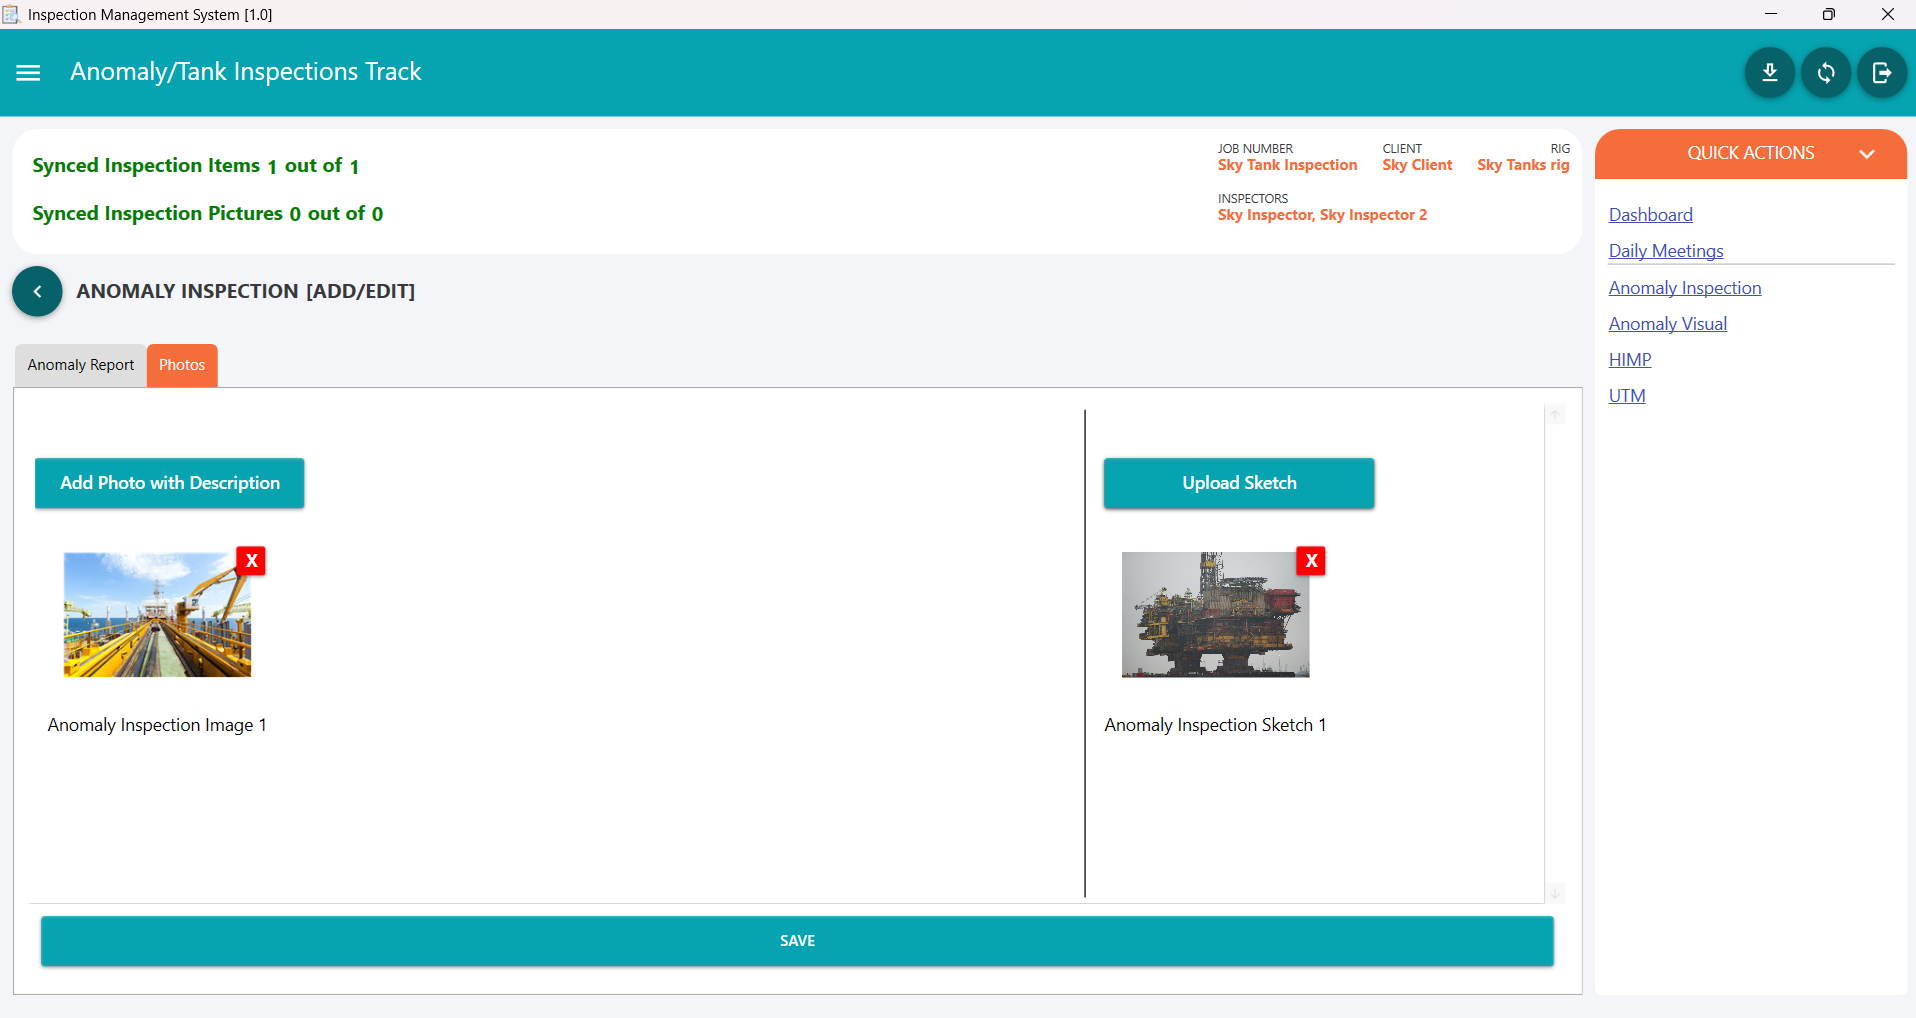Click the 'Sky Client' client value

click(1417, 165)
